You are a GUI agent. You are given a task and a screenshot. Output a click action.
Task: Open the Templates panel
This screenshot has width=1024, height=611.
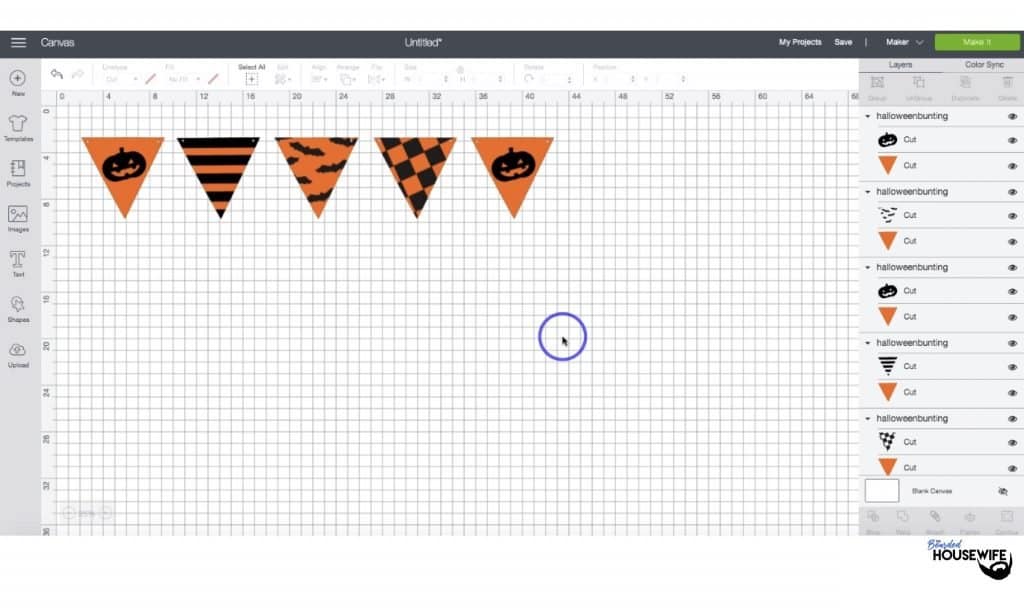pyautogui.click(x=18, y=124)
